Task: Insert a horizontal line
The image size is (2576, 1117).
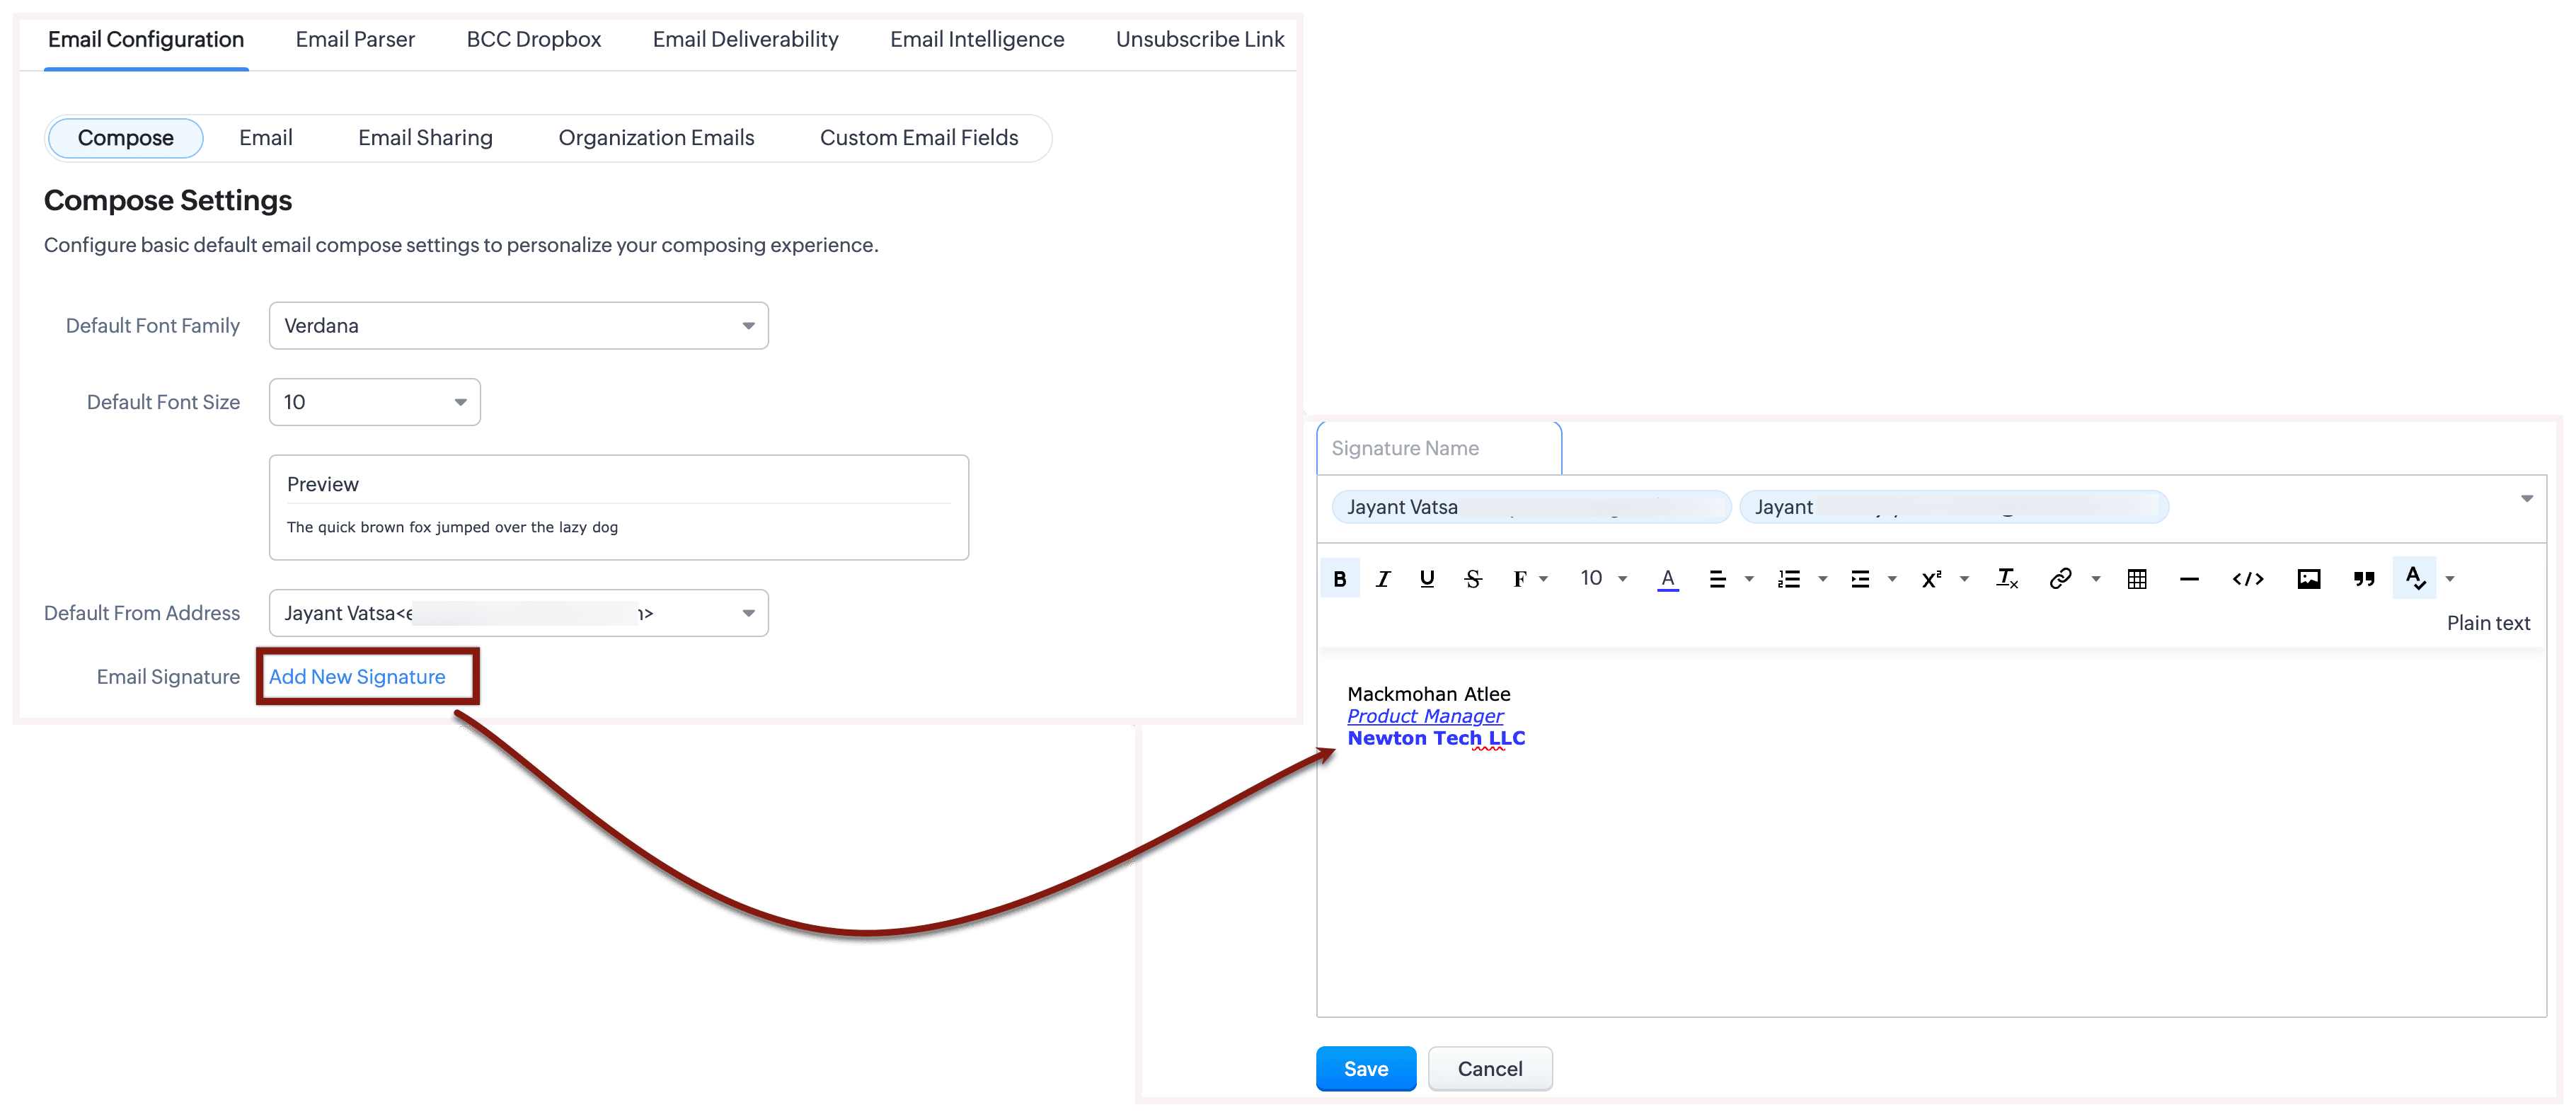Action: click(x=2189, y=578)
